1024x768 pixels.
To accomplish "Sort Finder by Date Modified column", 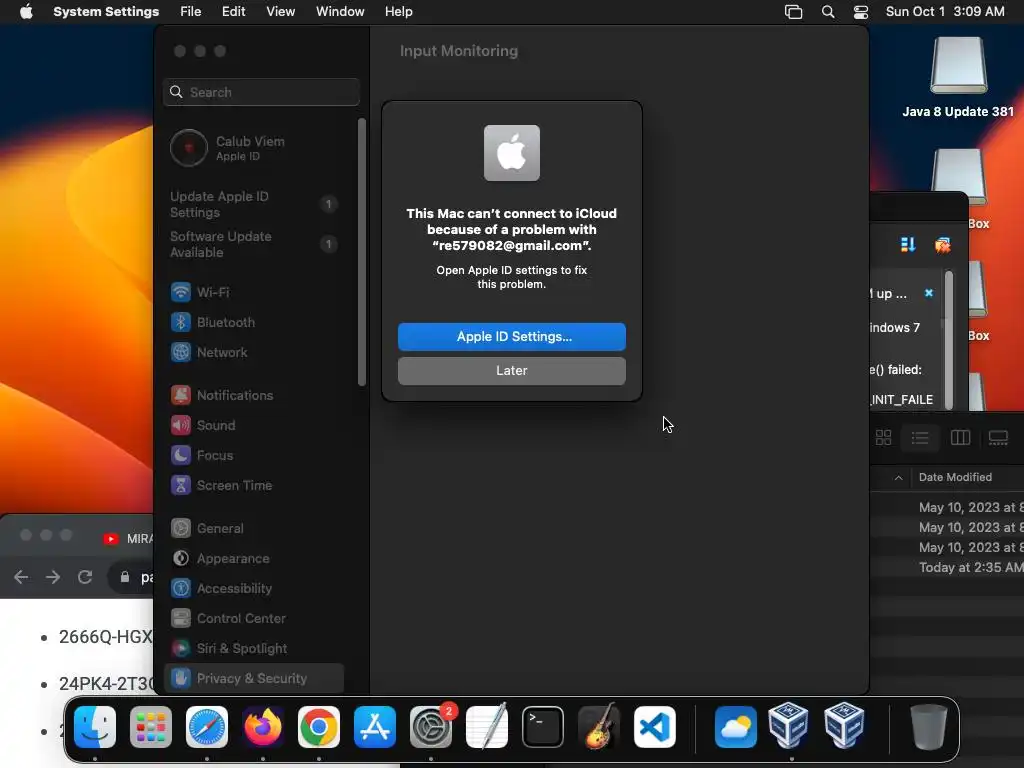I will pyautogui.click(x=955, y=477).
